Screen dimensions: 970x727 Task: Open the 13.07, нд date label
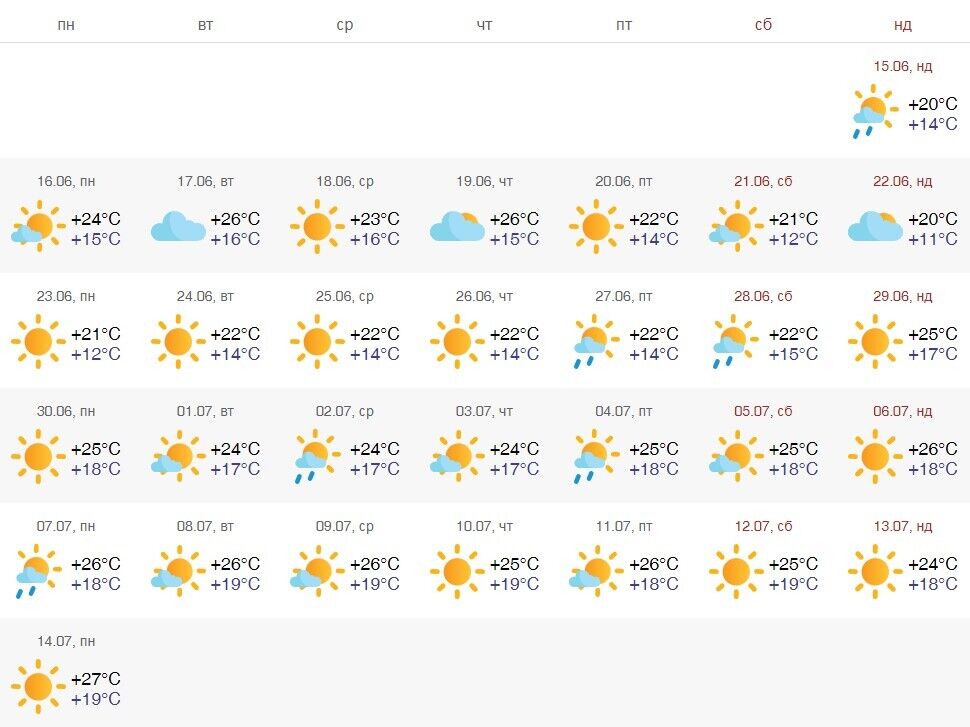point(903,527)
